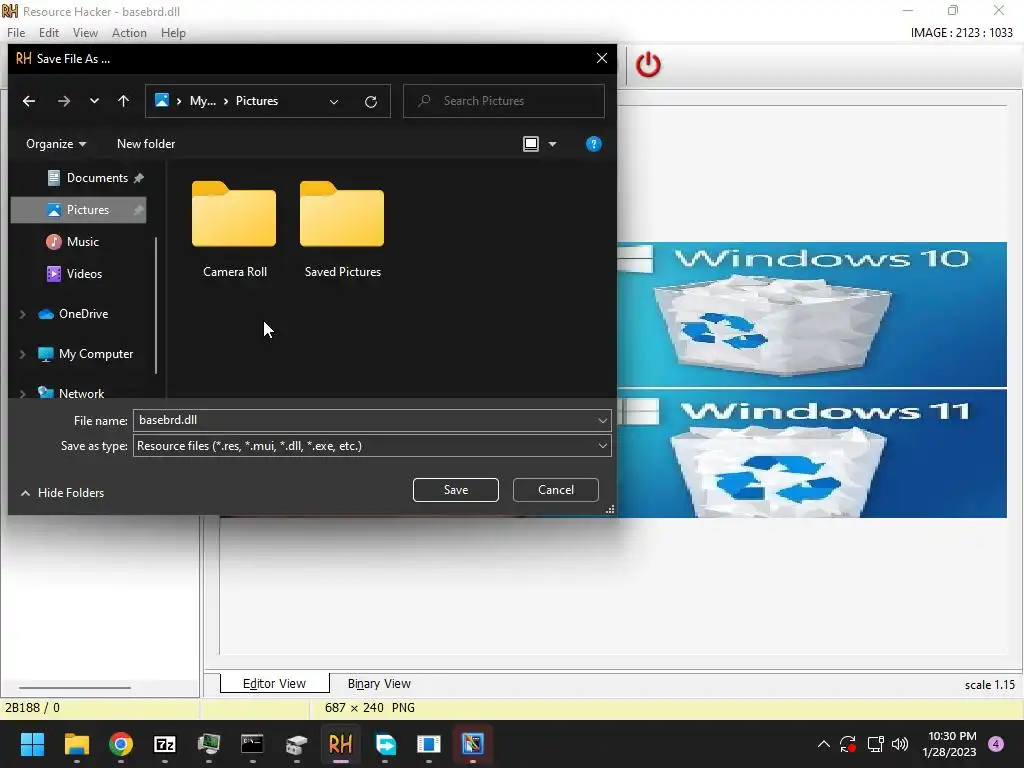Click the sync status tray icon
The width and height of the screenshot is (1024, 768).
click(848, 744)
